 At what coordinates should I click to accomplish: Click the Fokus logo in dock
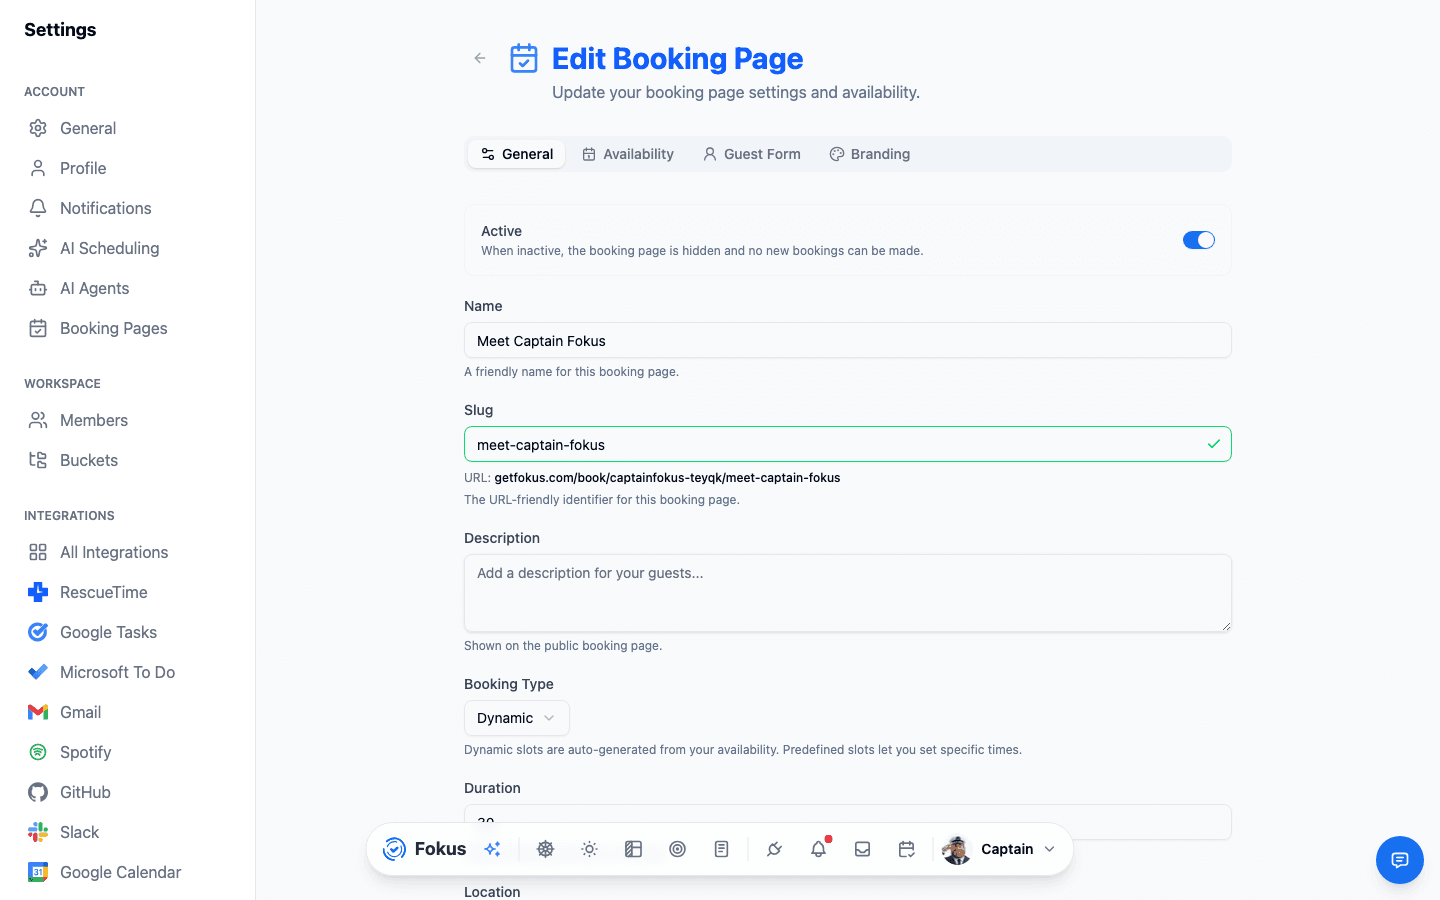click(424, 849)
